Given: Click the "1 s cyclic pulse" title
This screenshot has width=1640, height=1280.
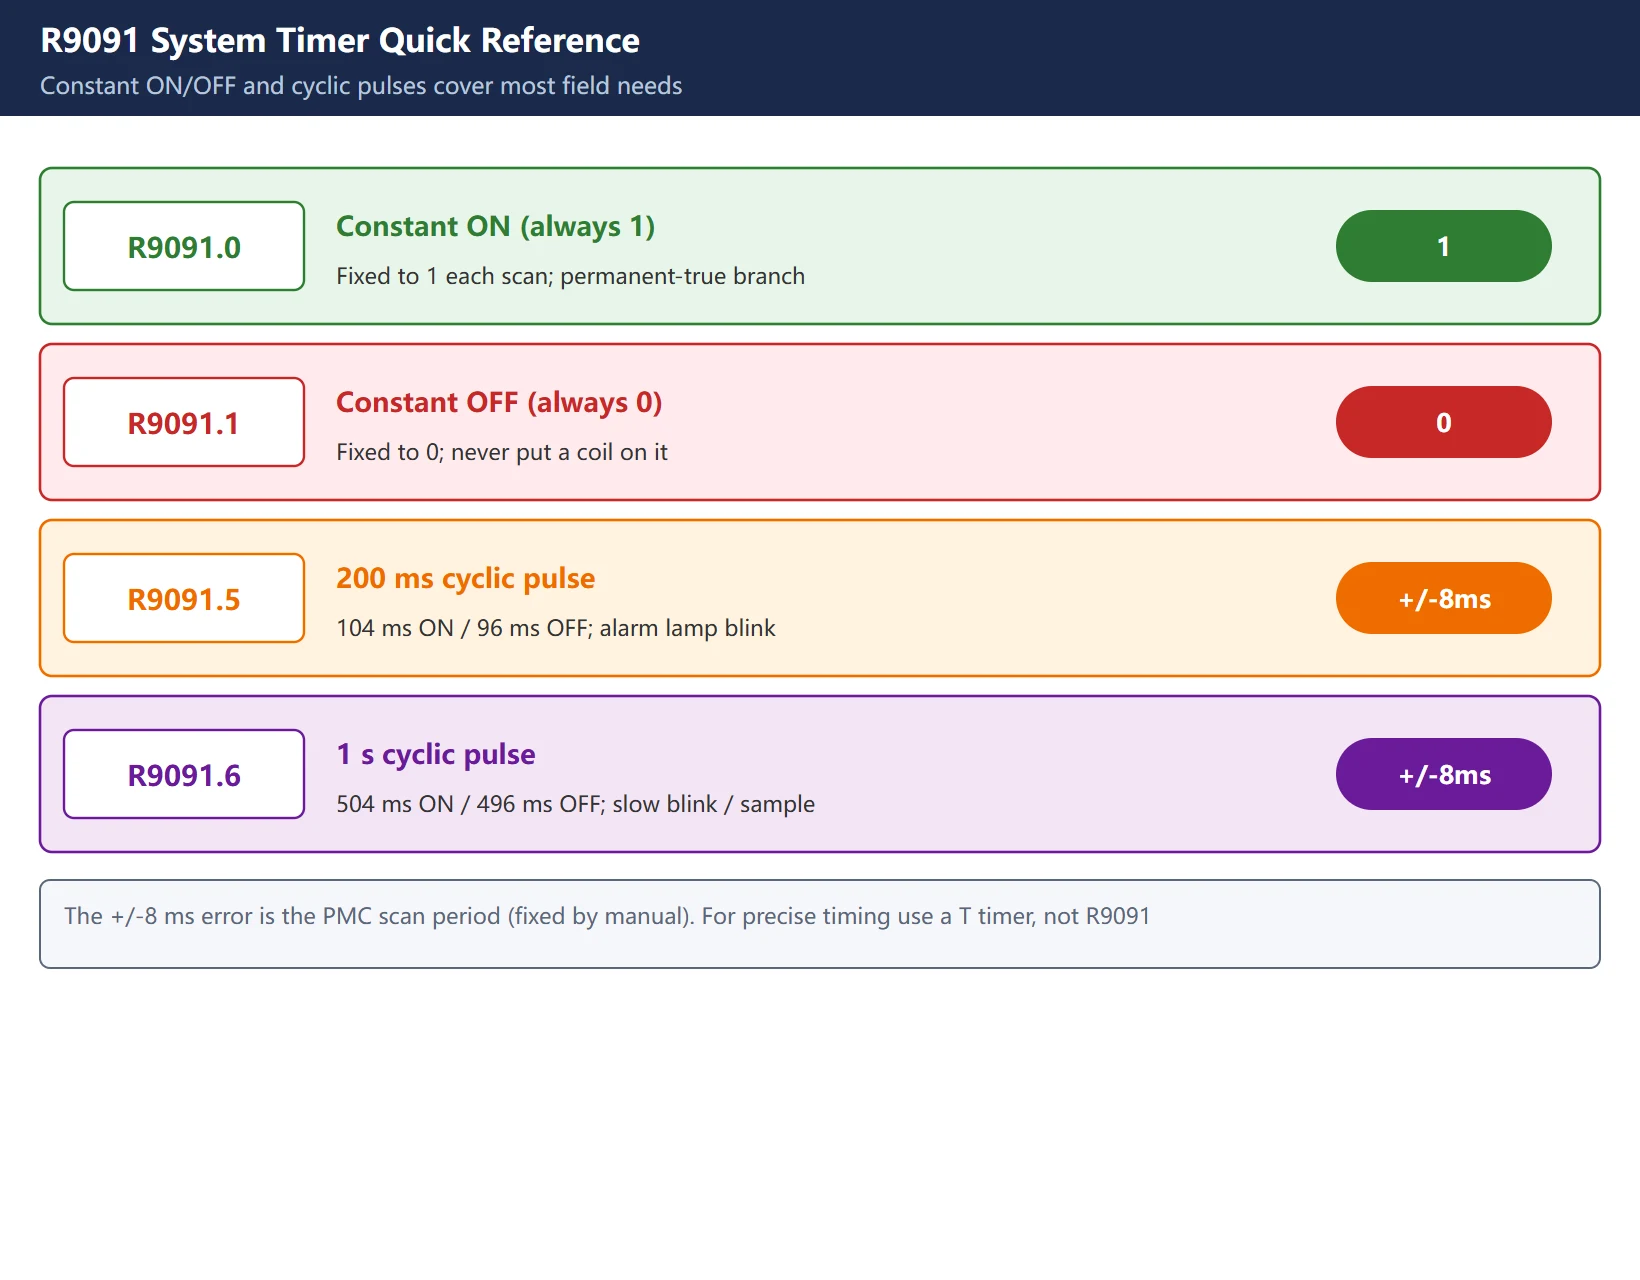Looking at the screenshot, I should click(435, 755).
